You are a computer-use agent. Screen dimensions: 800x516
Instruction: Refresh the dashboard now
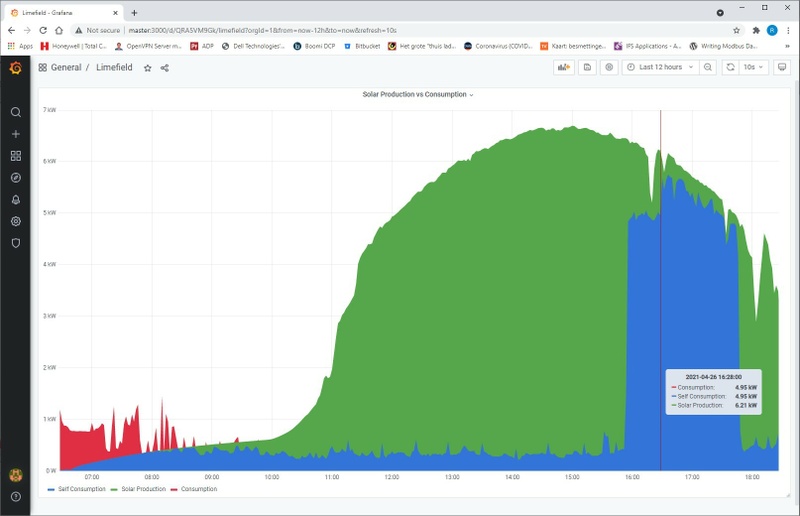(730, 67)
